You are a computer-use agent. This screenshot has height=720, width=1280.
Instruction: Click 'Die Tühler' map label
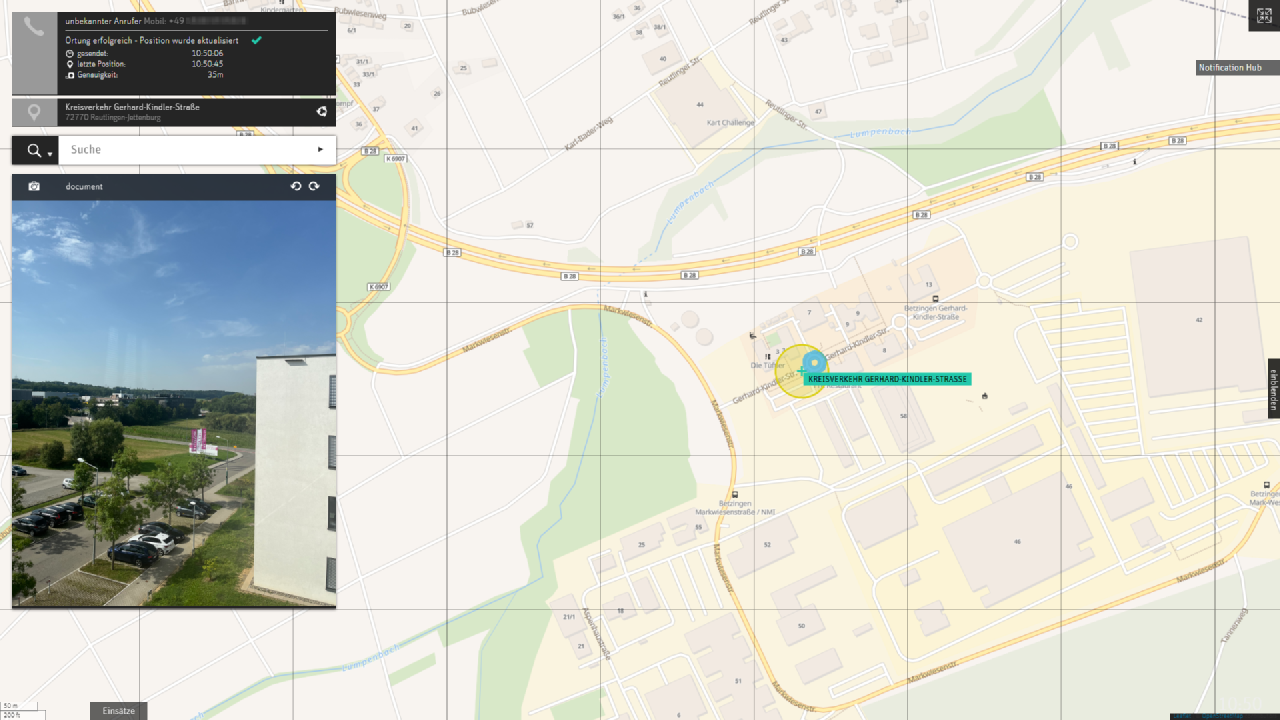click(x=768, y=365)
